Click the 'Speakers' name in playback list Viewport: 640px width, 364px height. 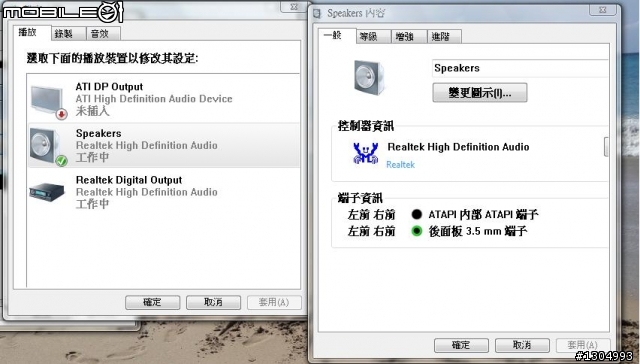point(99,133)
